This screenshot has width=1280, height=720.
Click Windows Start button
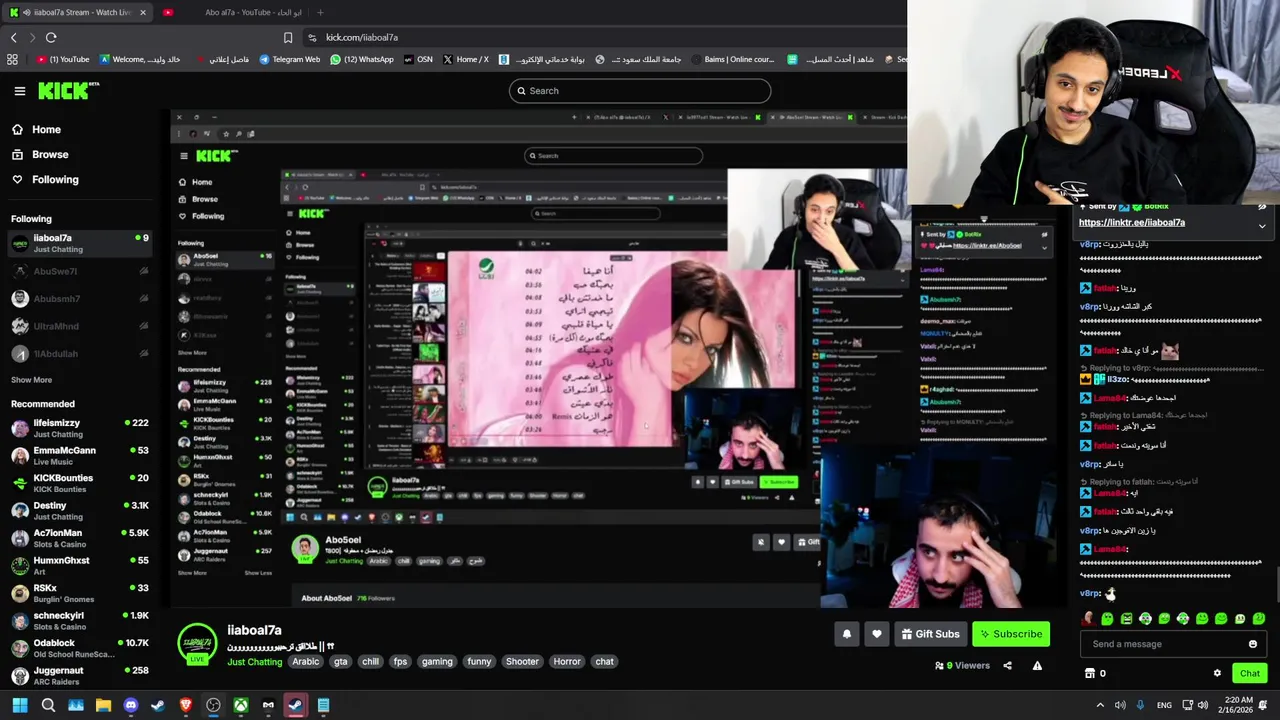19,705
